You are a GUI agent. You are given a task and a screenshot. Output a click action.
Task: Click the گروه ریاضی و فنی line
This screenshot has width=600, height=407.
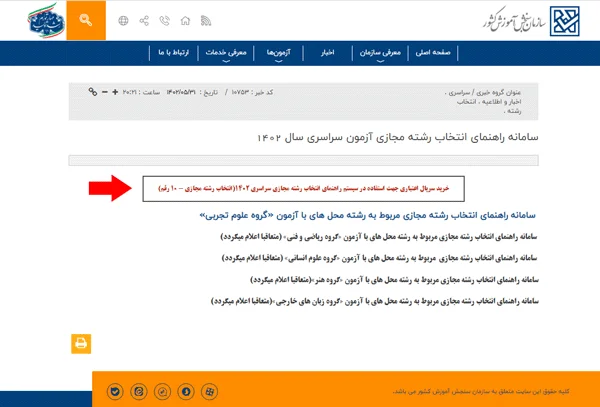(x=379, y=237)
